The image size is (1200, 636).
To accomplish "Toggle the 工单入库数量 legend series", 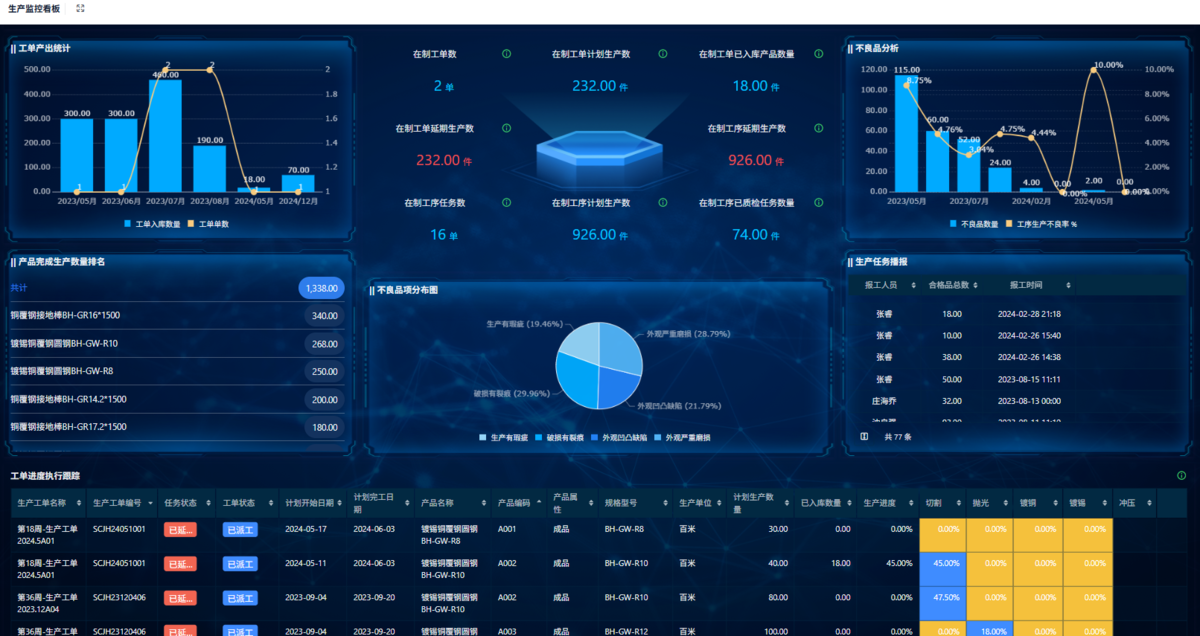I will 152,224.
